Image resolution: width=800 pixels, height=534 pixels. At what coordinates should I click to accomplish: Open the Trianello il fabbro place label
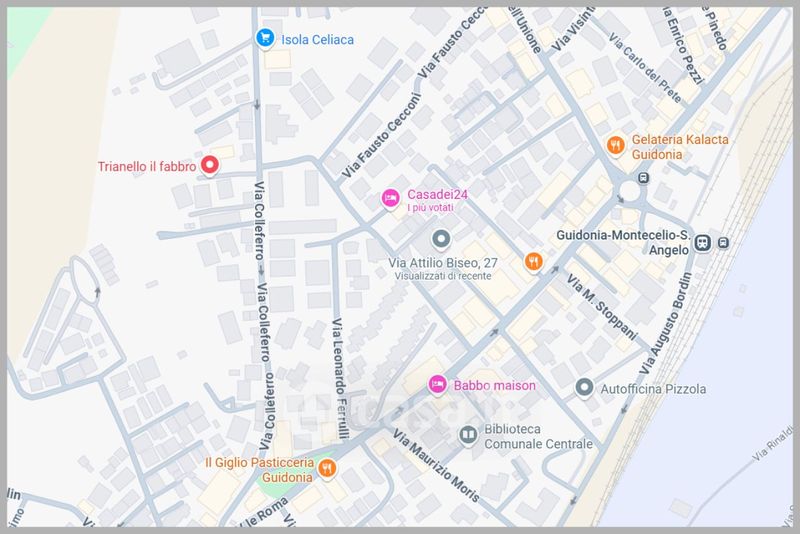click(x=147, y=166)
